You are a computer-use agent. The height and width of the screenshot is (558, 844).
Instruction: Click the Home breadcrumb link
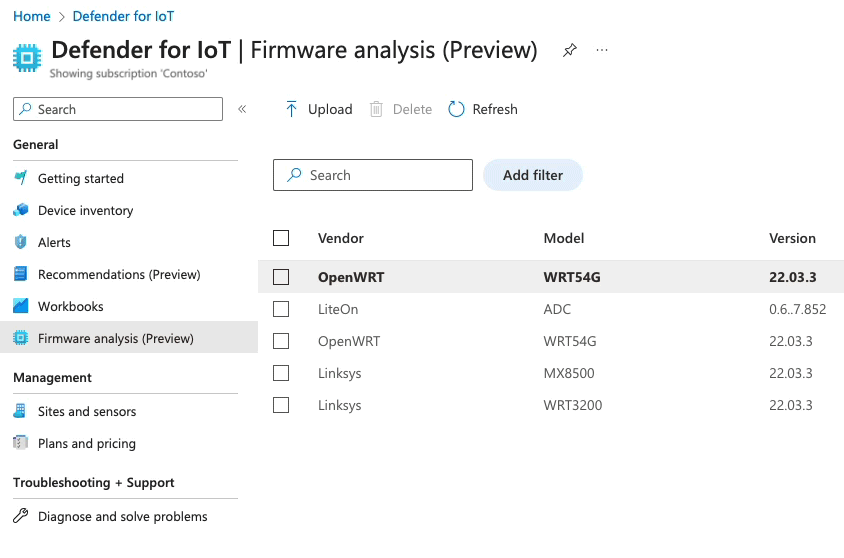point(32,16)
